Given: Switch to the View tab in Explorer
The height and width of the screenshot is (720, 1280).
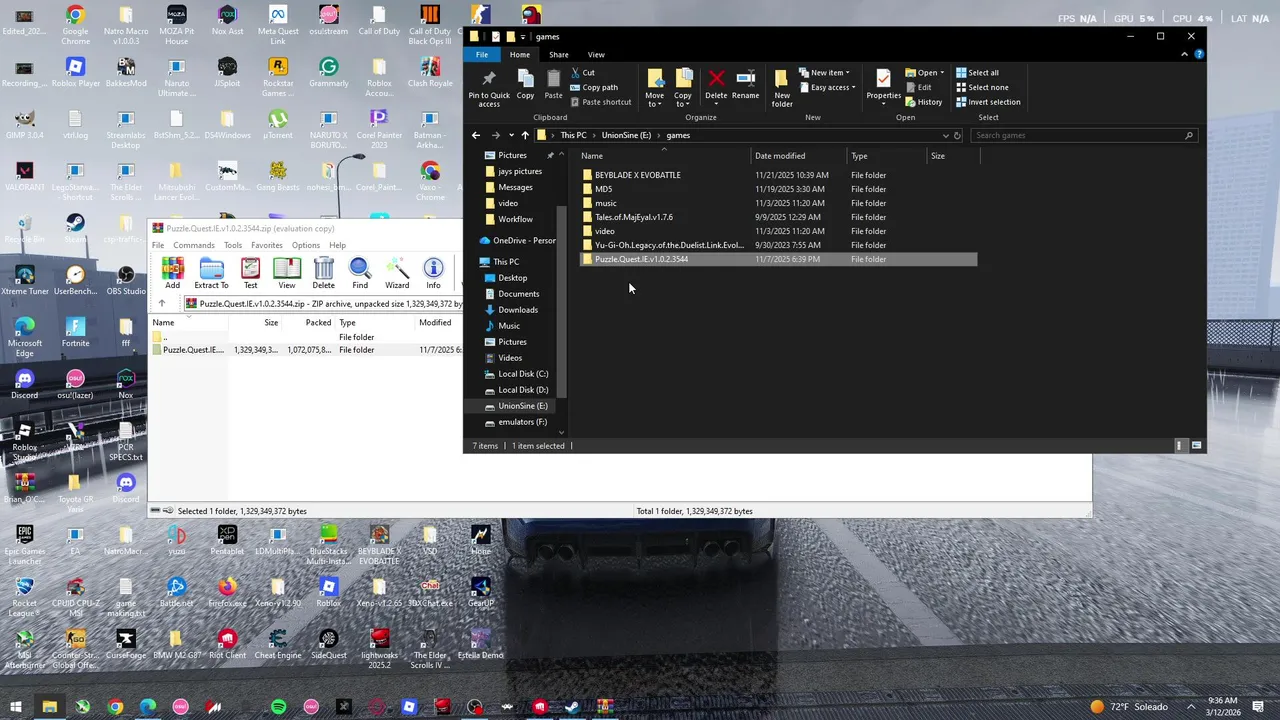Looking at the screenshot, I should pyautogui.click(x=596, y=55).
